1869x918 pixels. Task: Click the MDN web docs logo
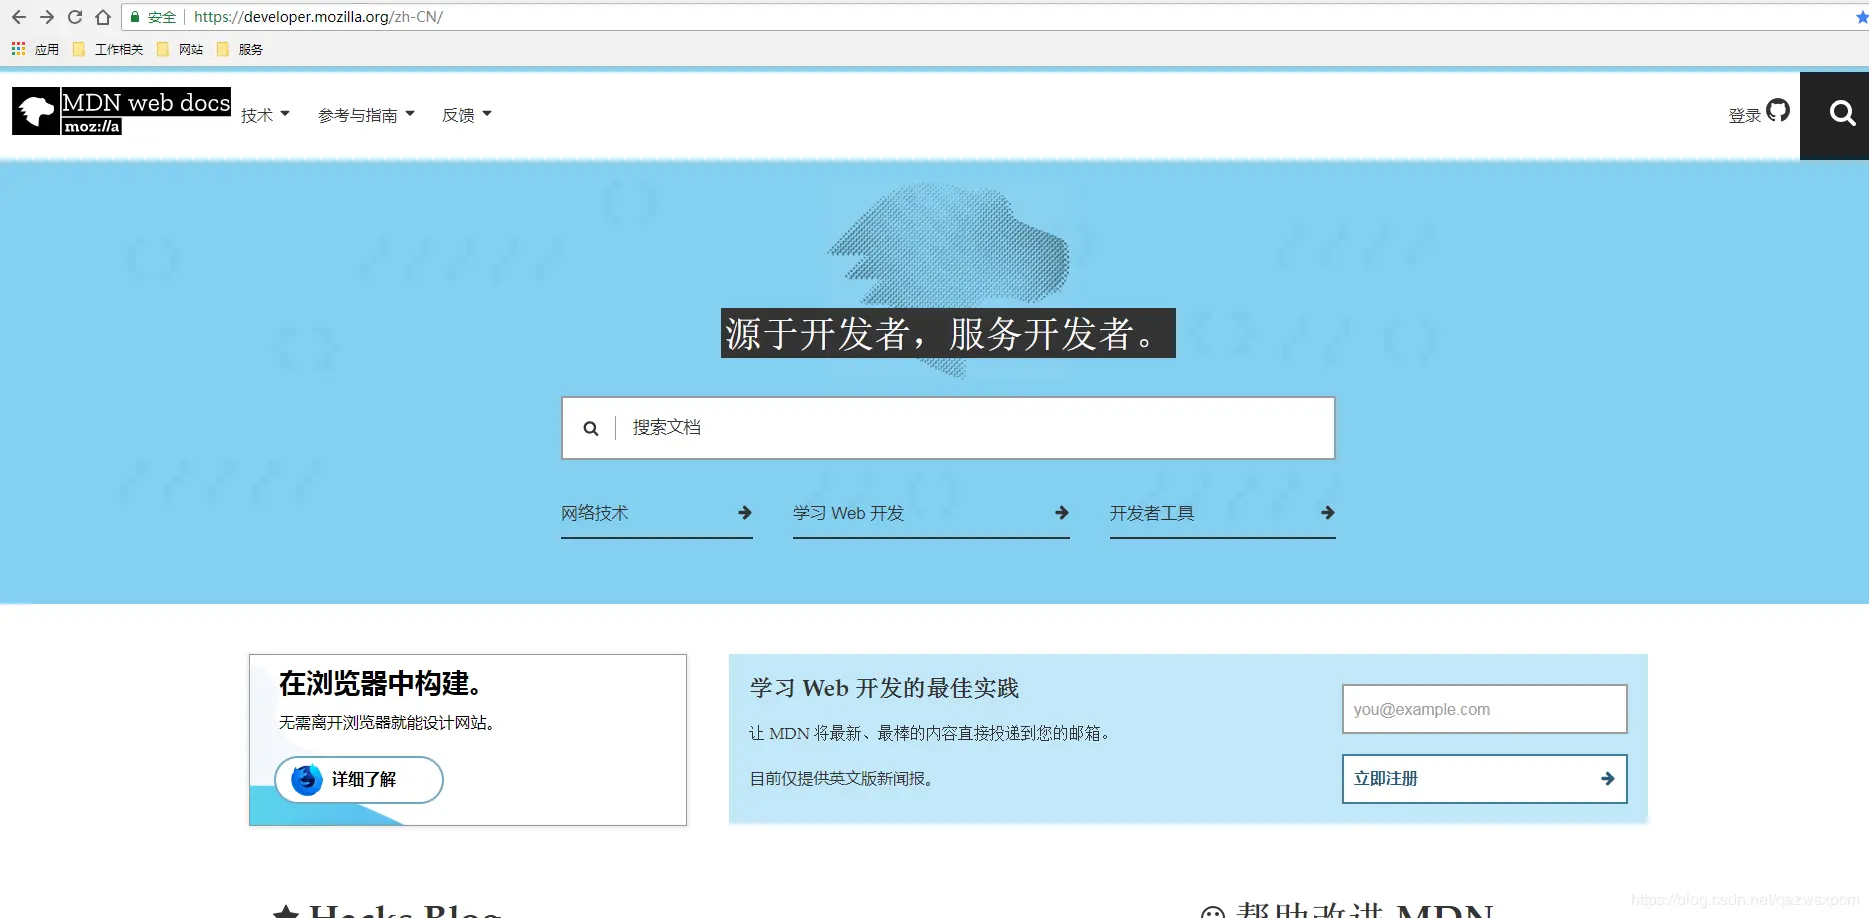120,109
